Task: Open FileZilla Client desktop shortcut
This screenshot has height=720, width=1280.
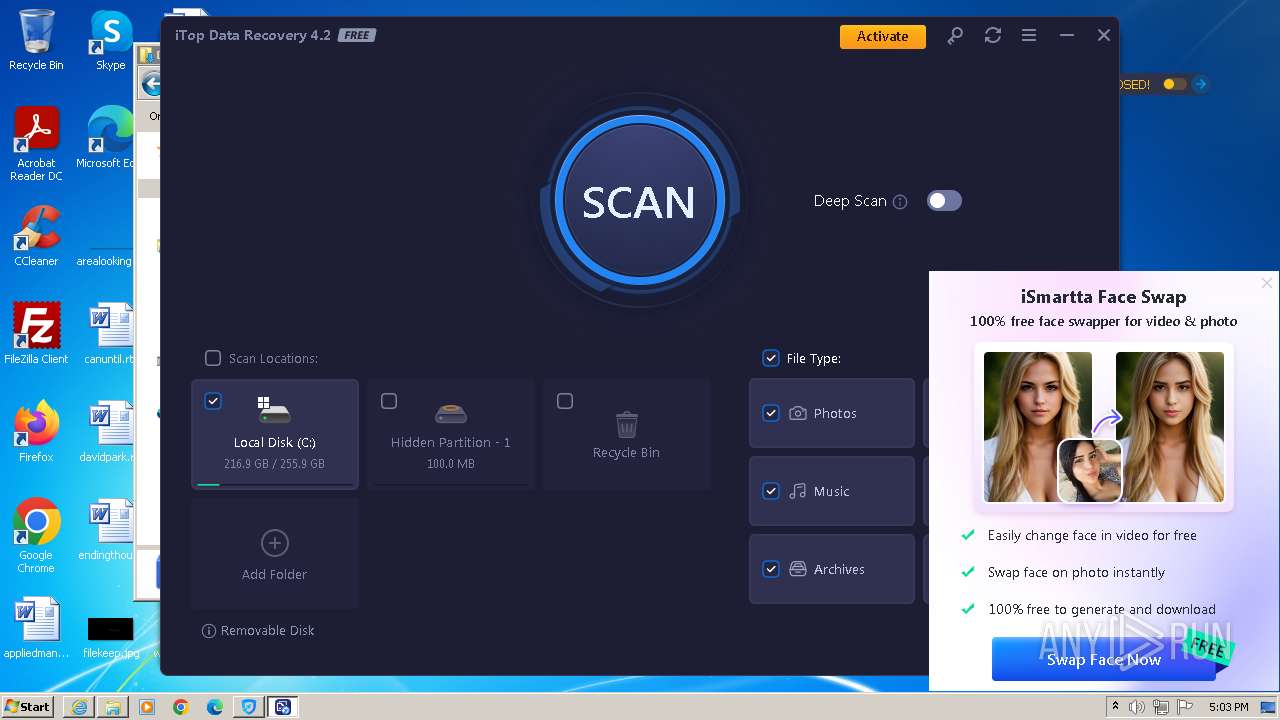Action: (x=36, y=334)
